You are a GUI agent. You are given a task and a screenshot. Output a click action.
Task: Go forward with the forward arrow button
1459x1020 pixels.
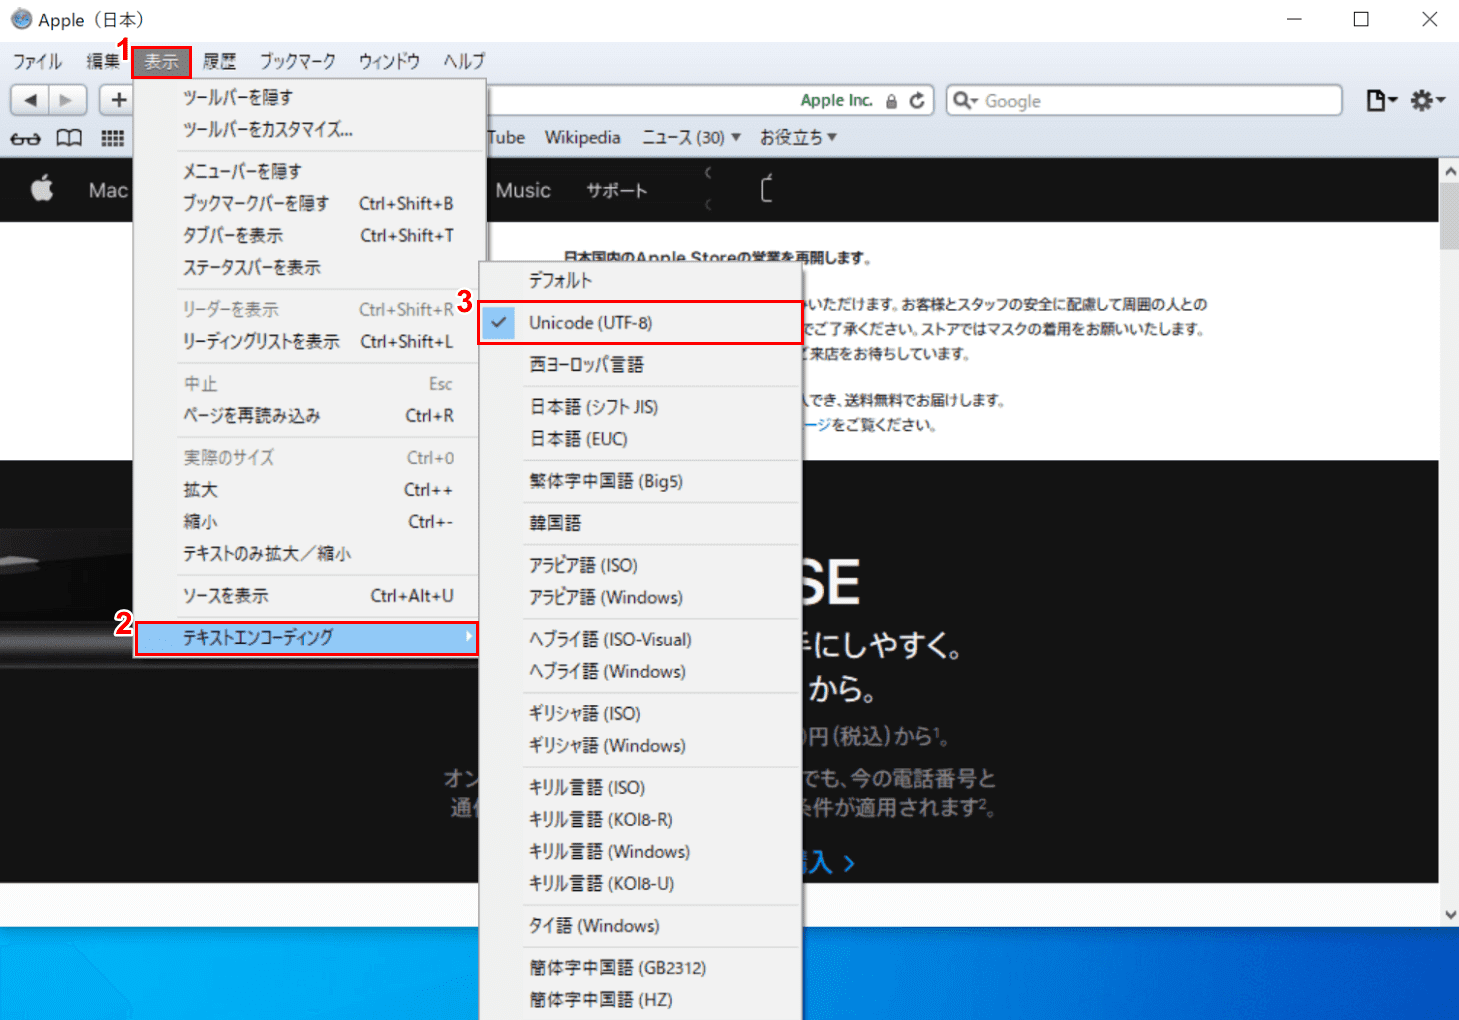coord(67,100)
